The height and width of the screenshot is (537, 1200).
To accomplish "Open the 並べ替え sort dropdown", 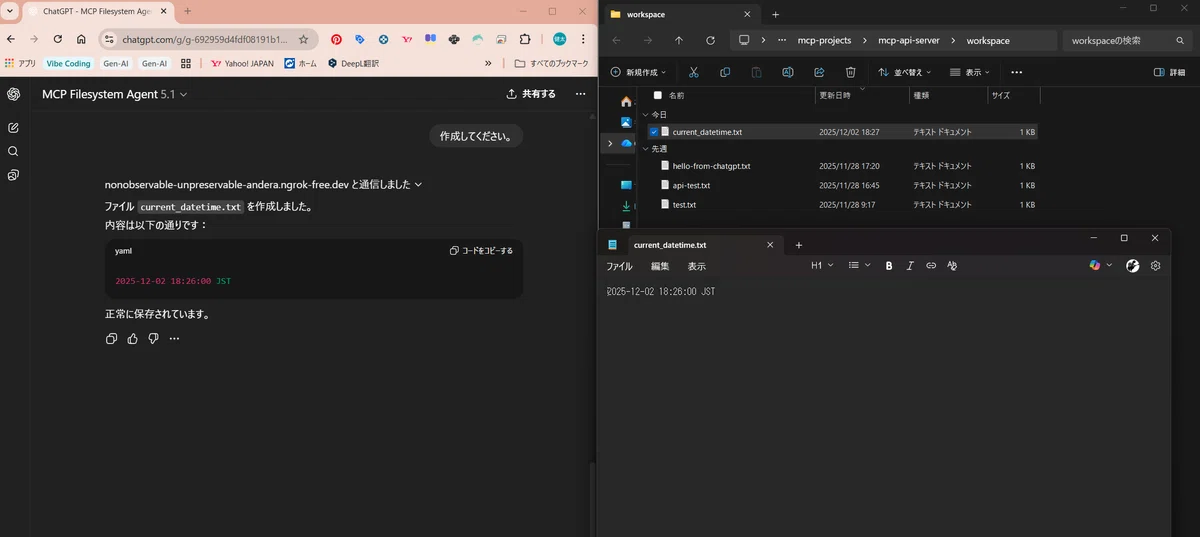I will coord(905,72).
